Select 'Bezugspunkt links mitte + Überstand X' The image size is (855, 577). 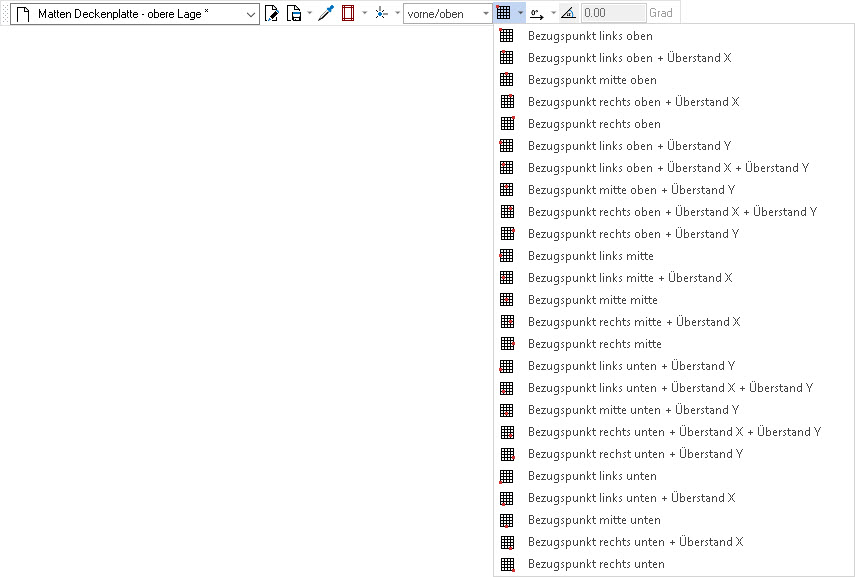[674, 278]
